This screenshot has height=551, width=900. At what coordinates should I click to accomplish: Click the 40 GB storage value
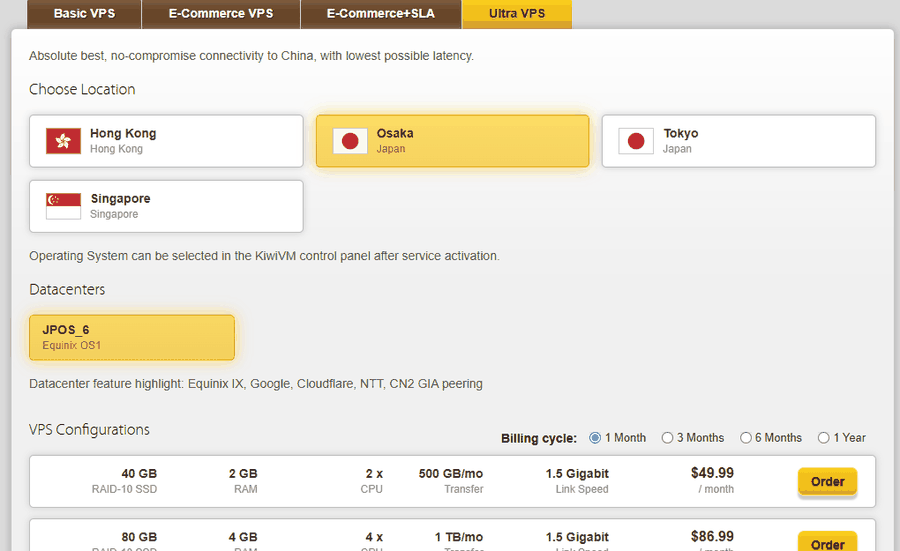pyautogui.click(x=139, y=474)
